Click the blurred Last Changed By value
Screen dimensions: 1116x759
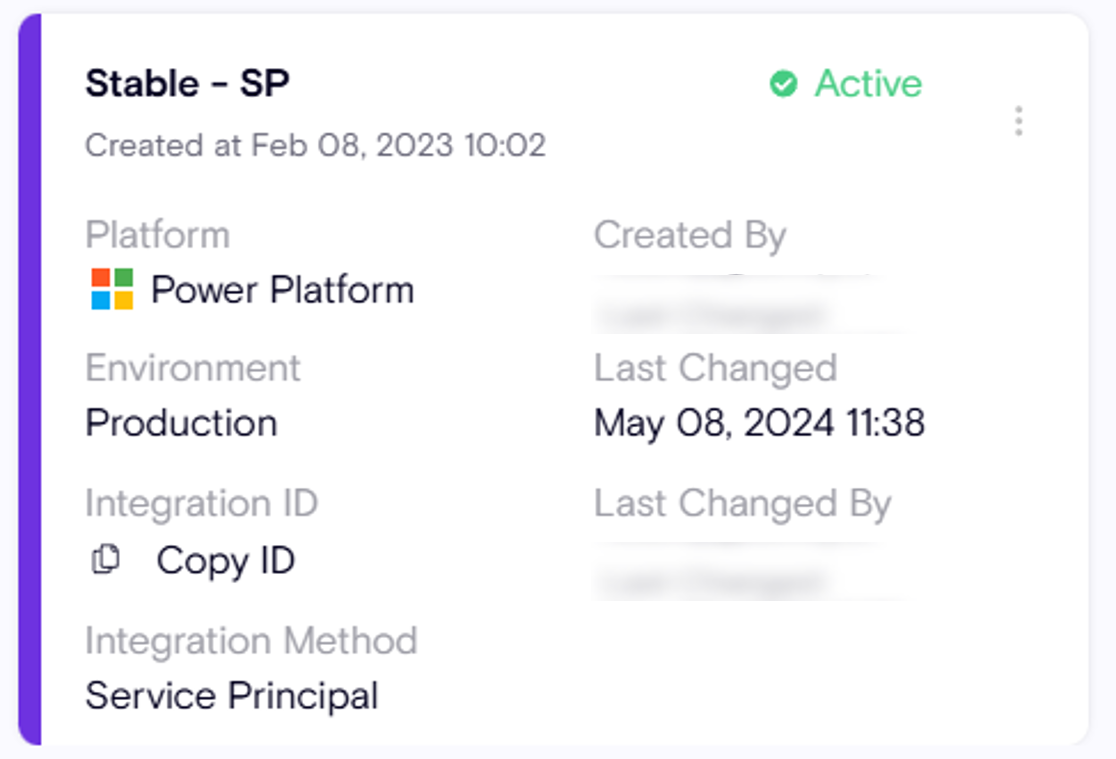[740, 573]
